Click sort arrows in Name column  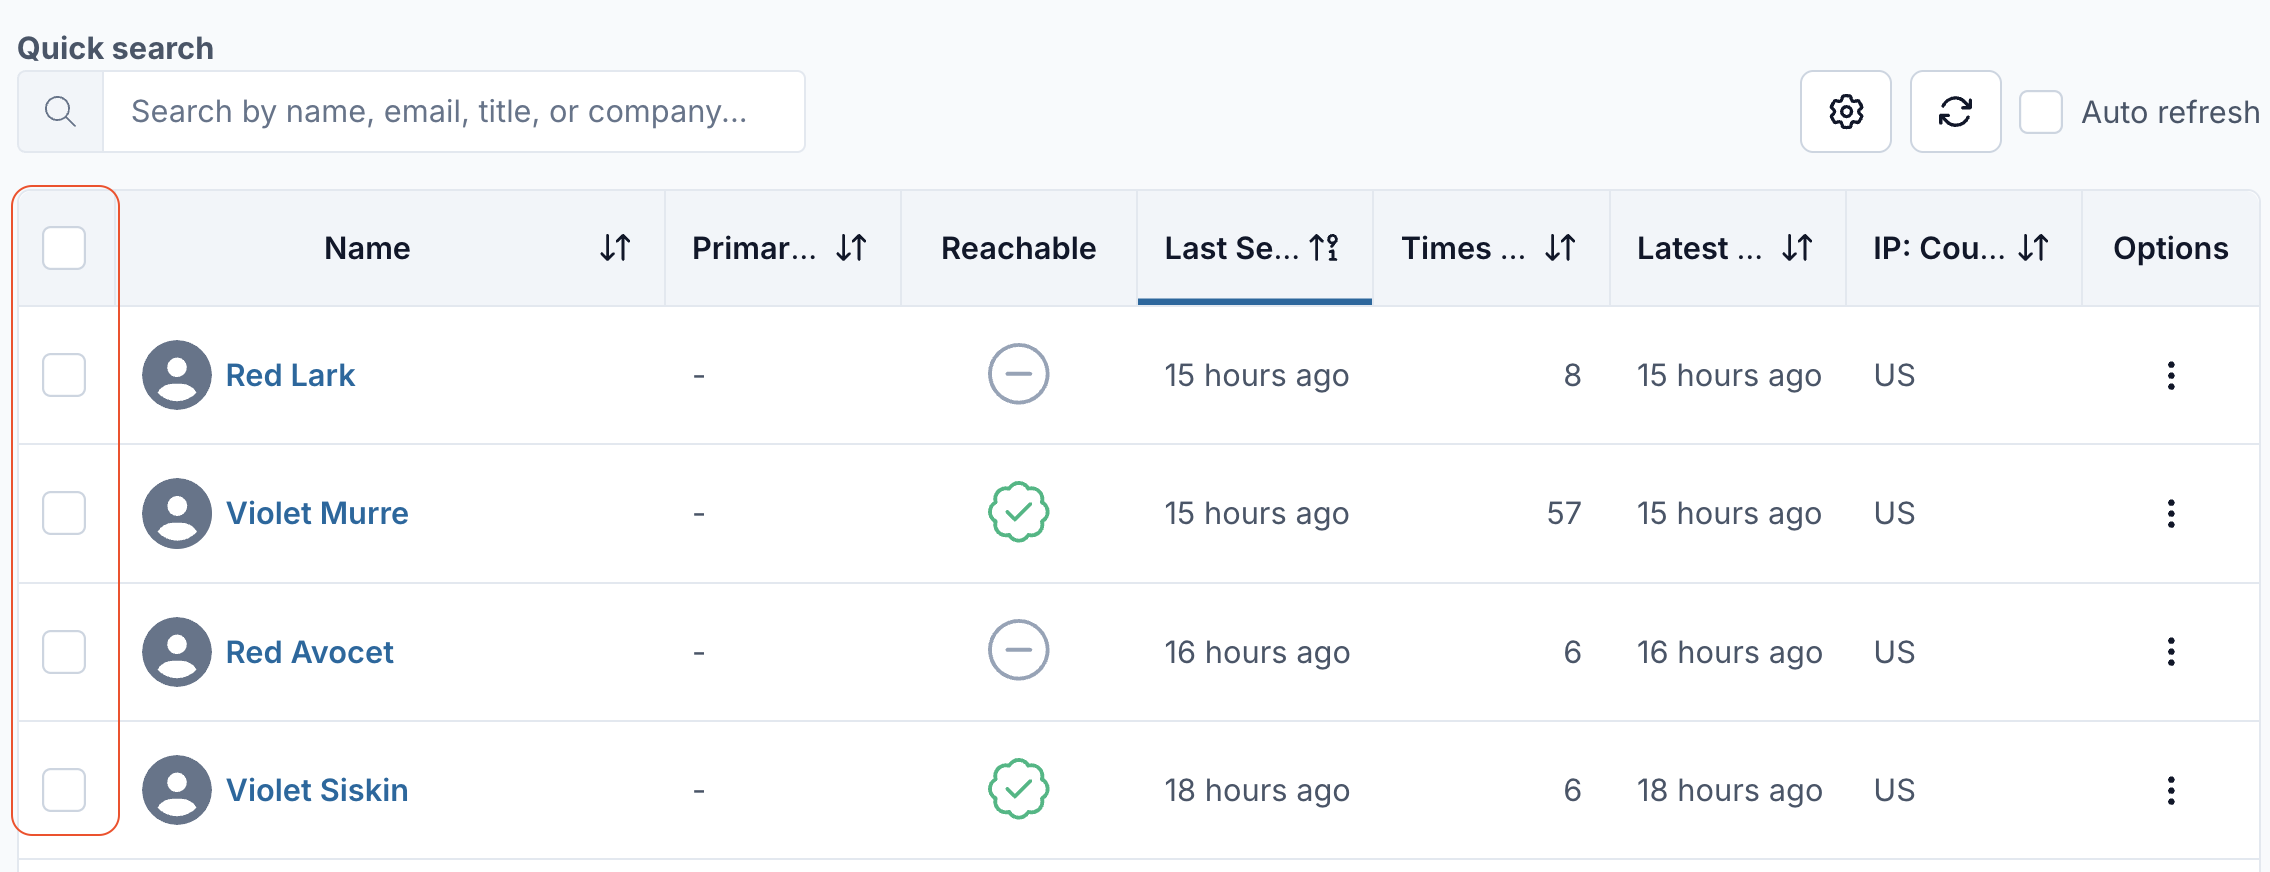click(615, 247)
